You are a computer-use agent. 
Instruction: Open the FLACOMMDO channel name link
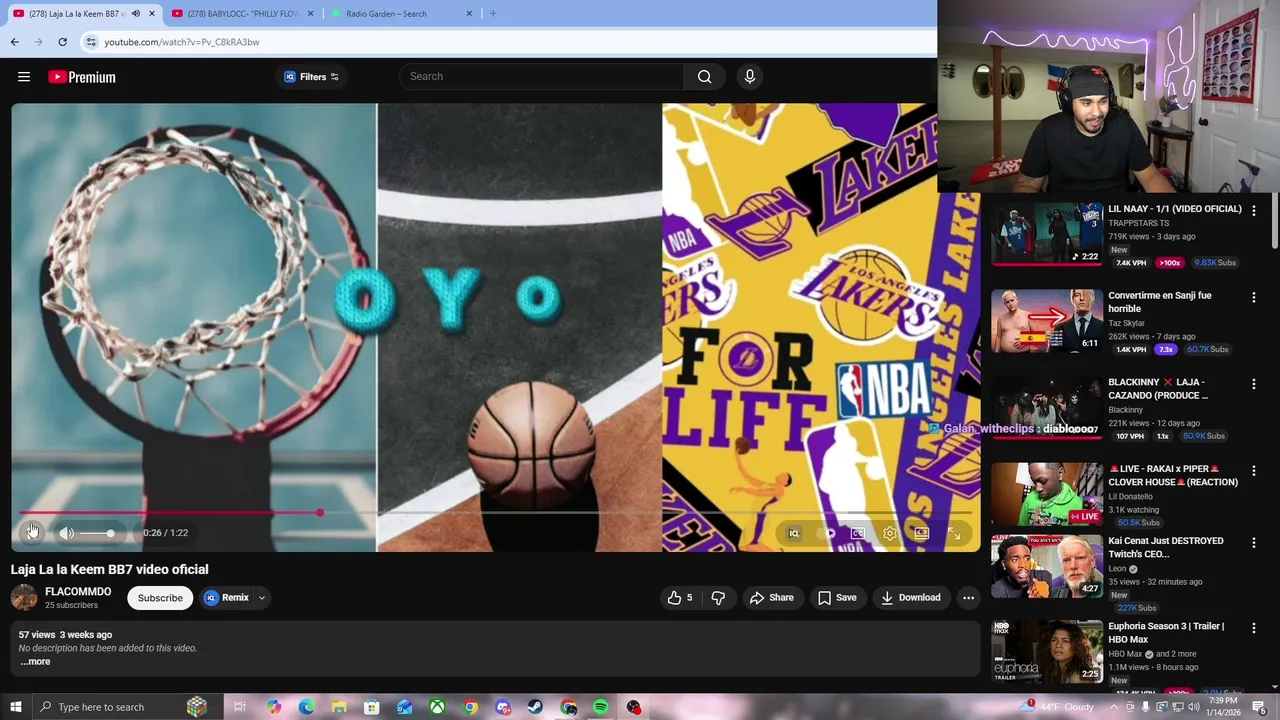78,591
